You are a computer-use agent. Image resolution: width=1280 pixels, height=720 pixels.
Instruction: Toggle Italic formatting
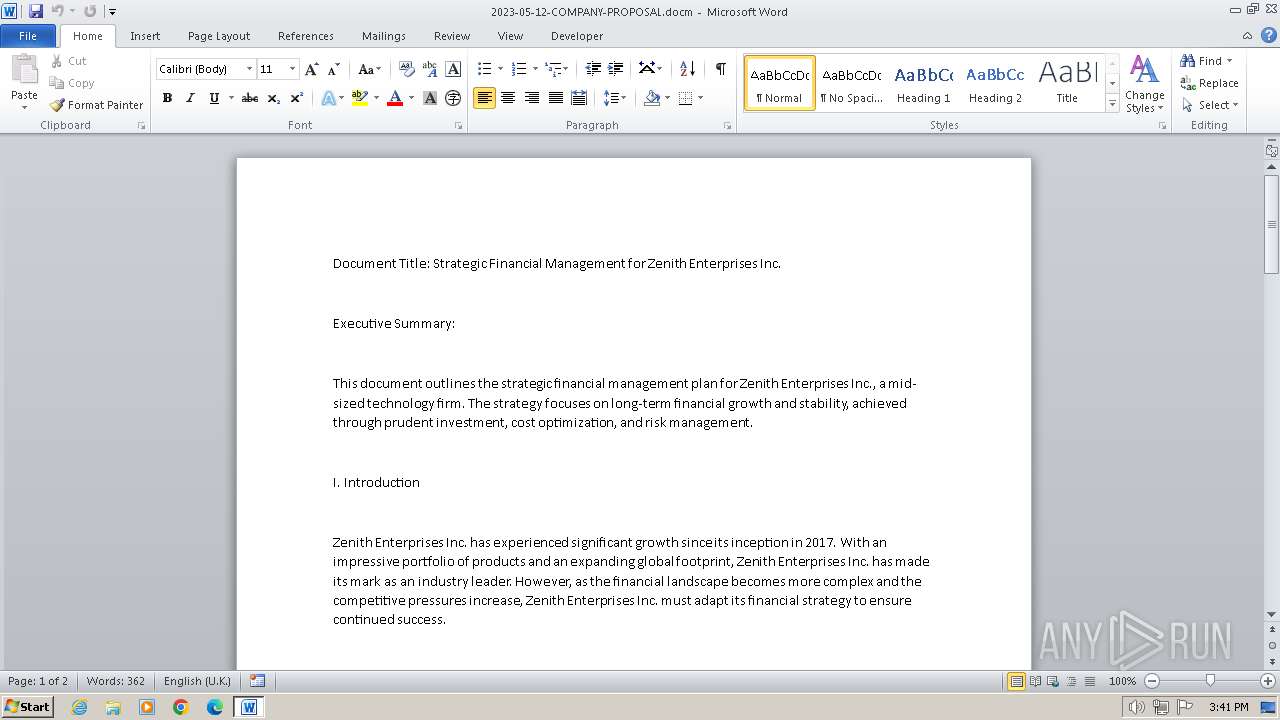pyautogui.click(x=190, y=98)
